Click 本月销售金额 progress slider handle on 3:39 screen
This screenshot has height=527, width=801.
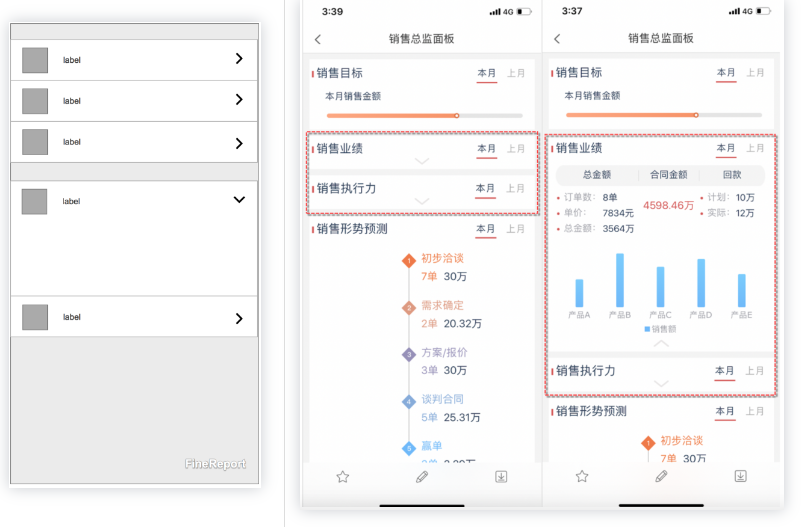pyautogui.click(x=457, y=116)
